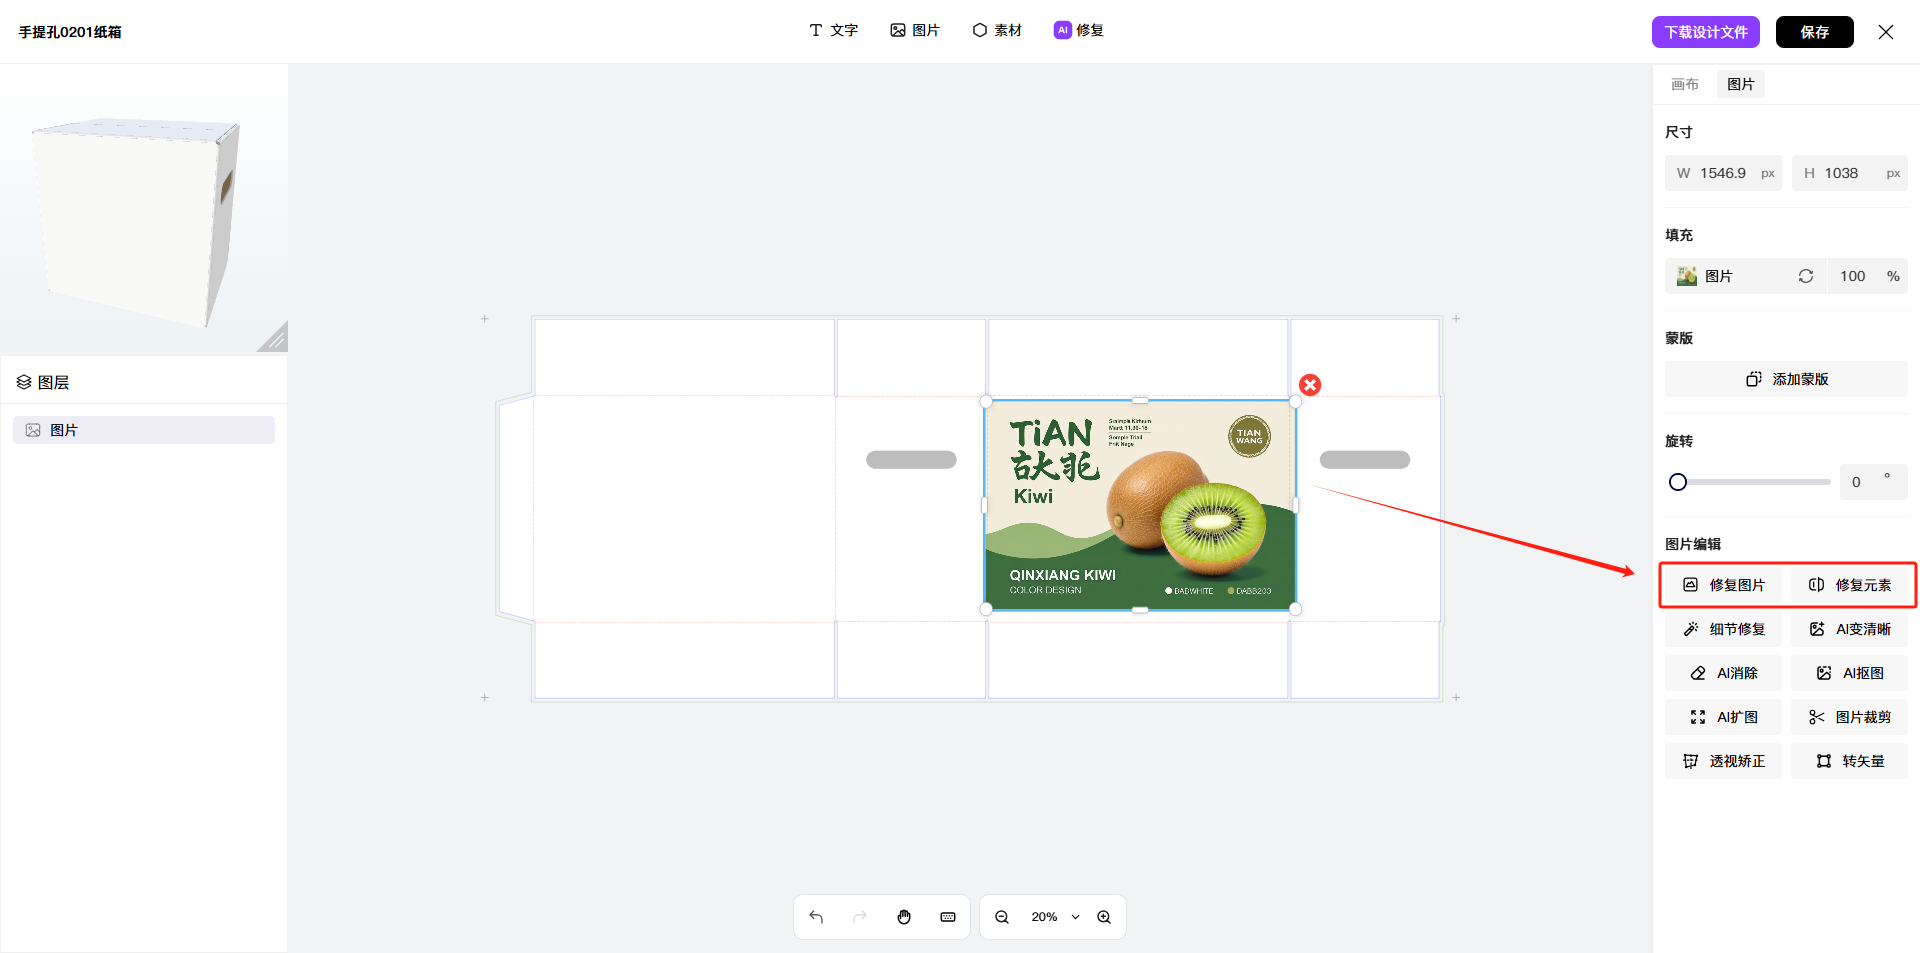The height and width of the screenshot is (953, 1920).
Task: Open the 素材 materials menu
Action: coord(997,30)
